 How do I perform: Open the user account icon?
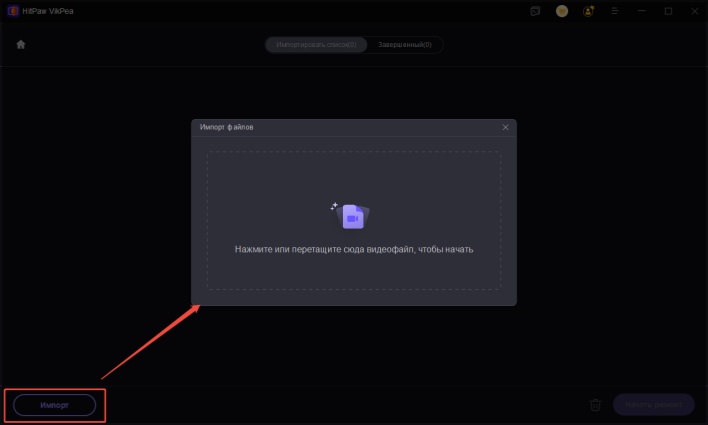pos(589,11)
